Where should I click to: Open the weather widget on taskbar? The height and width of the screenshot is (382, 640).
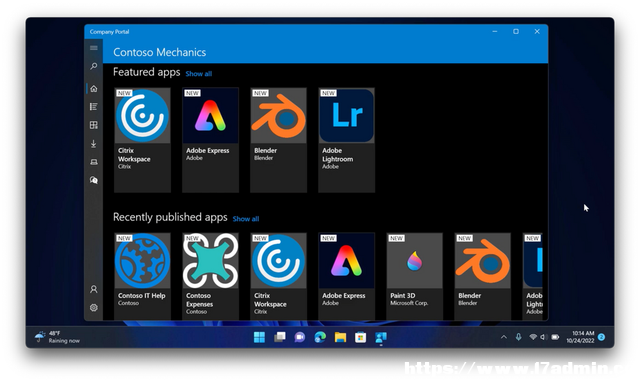[x=58, y=337]
